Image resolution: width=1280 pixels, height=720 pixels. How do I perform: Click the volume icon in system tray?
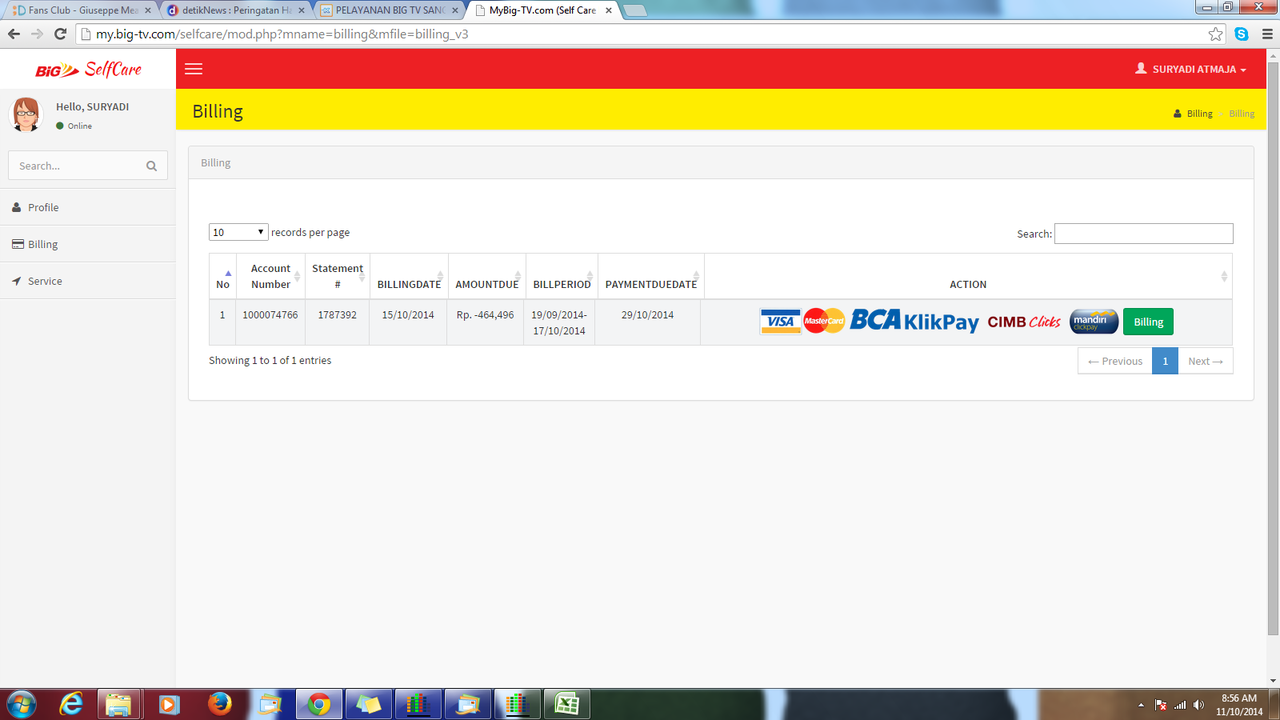click(x=1198, y=705)
